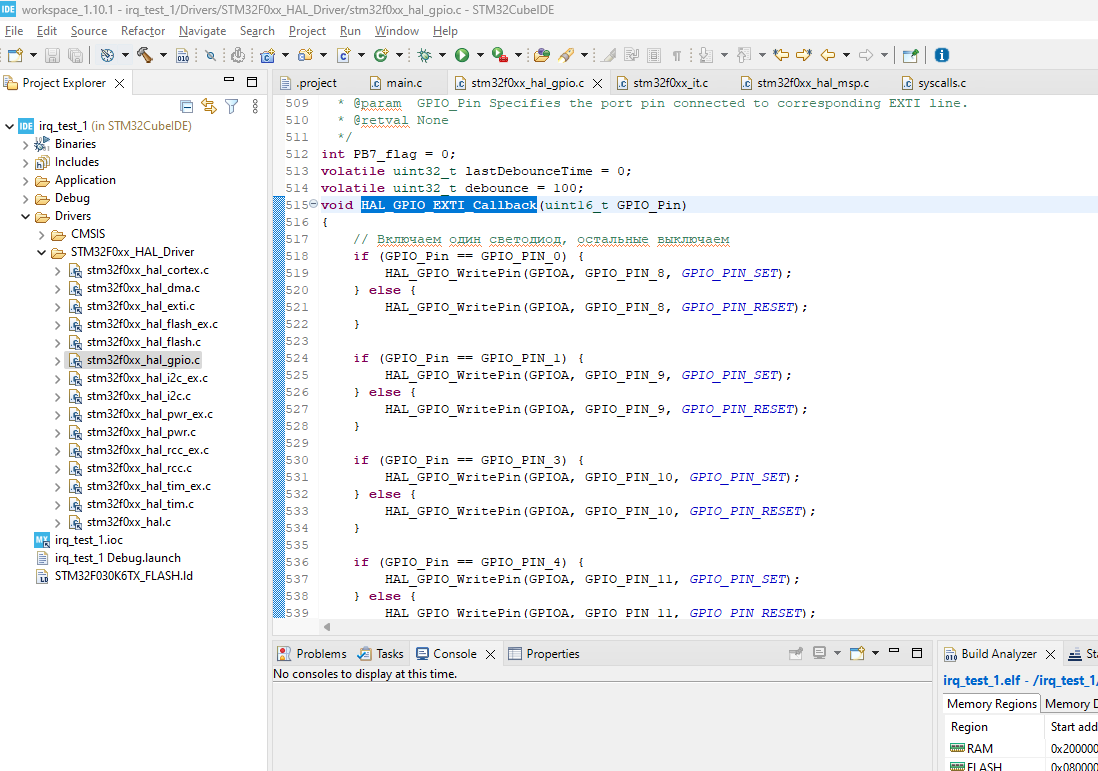This screenshot has width=1098, height=771.
Task: Select stm32f0xx_hal_tim.c in project tree
Action: [140, 504]
